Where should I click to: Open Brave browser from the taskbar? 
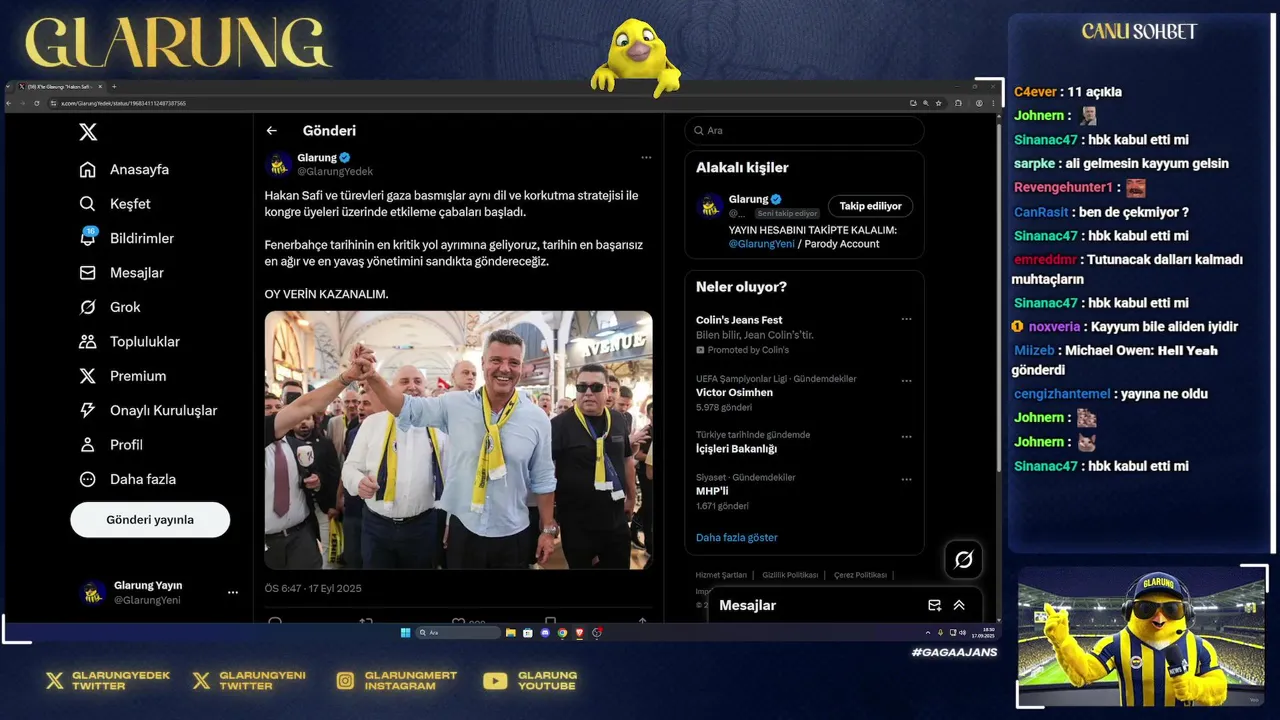tap(579, 632)
